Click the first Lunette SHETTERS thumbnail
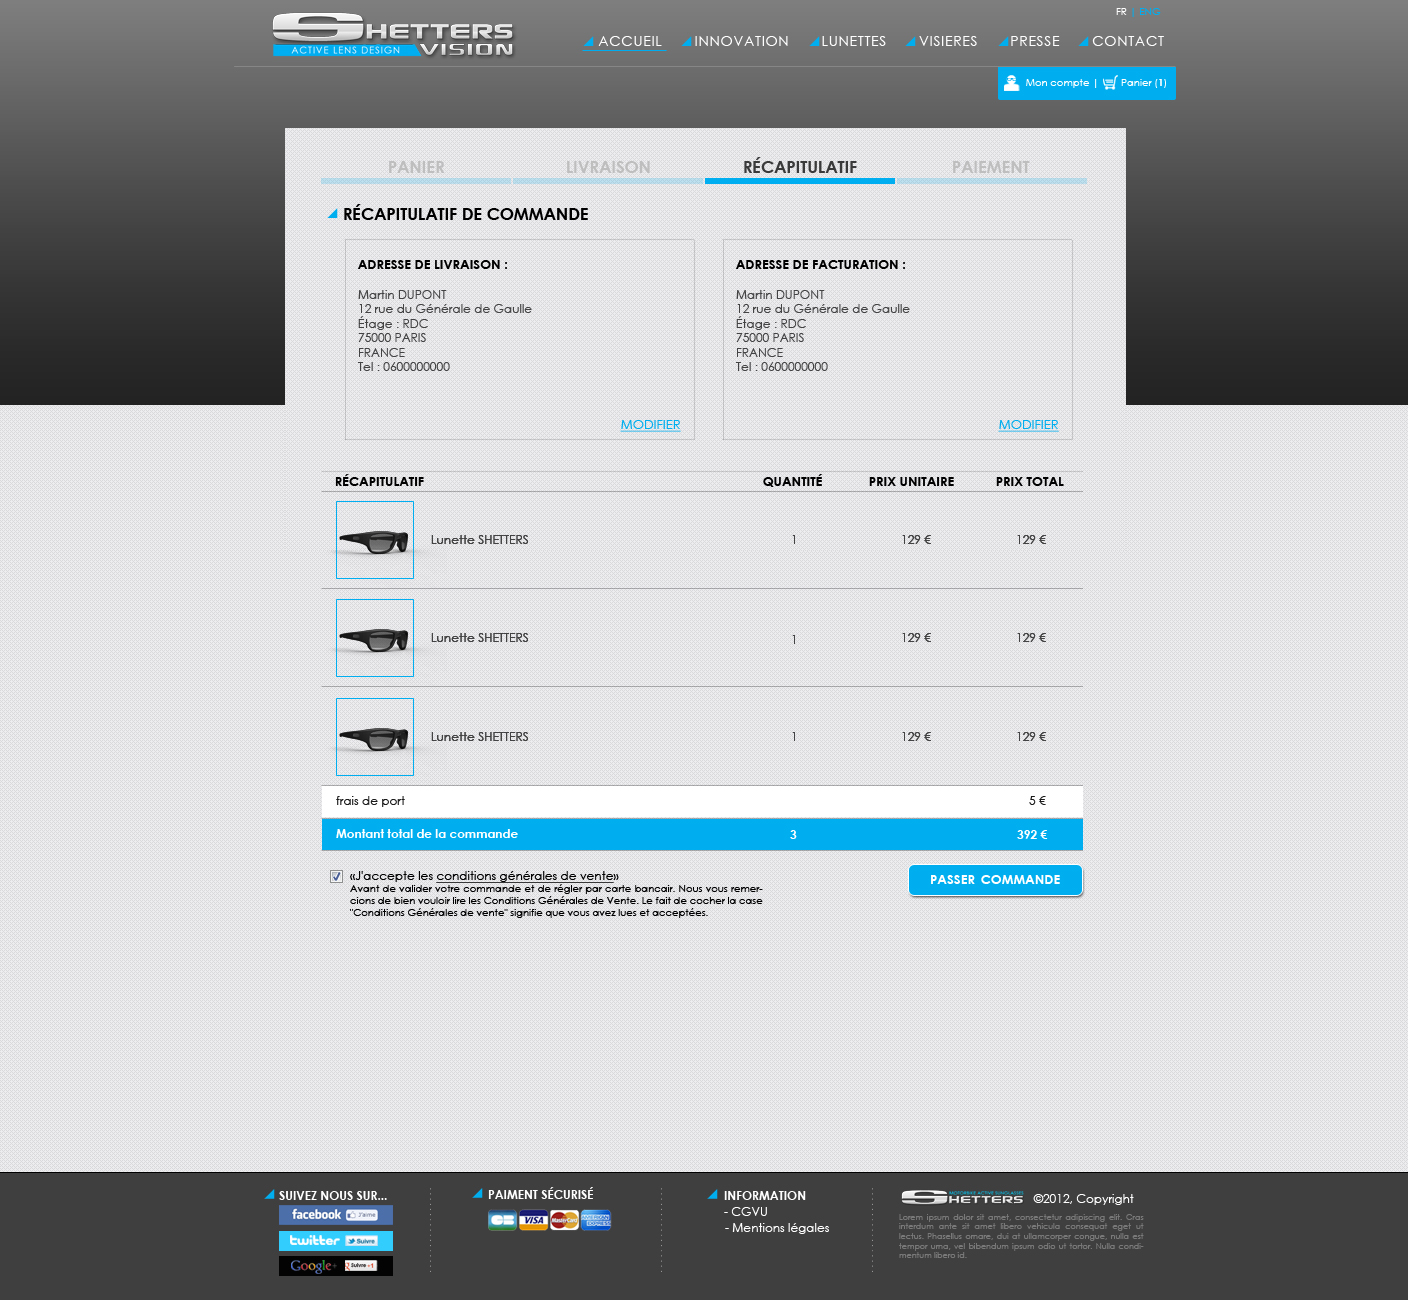This screenshot has width=1408, height=1300. (375, 540)
